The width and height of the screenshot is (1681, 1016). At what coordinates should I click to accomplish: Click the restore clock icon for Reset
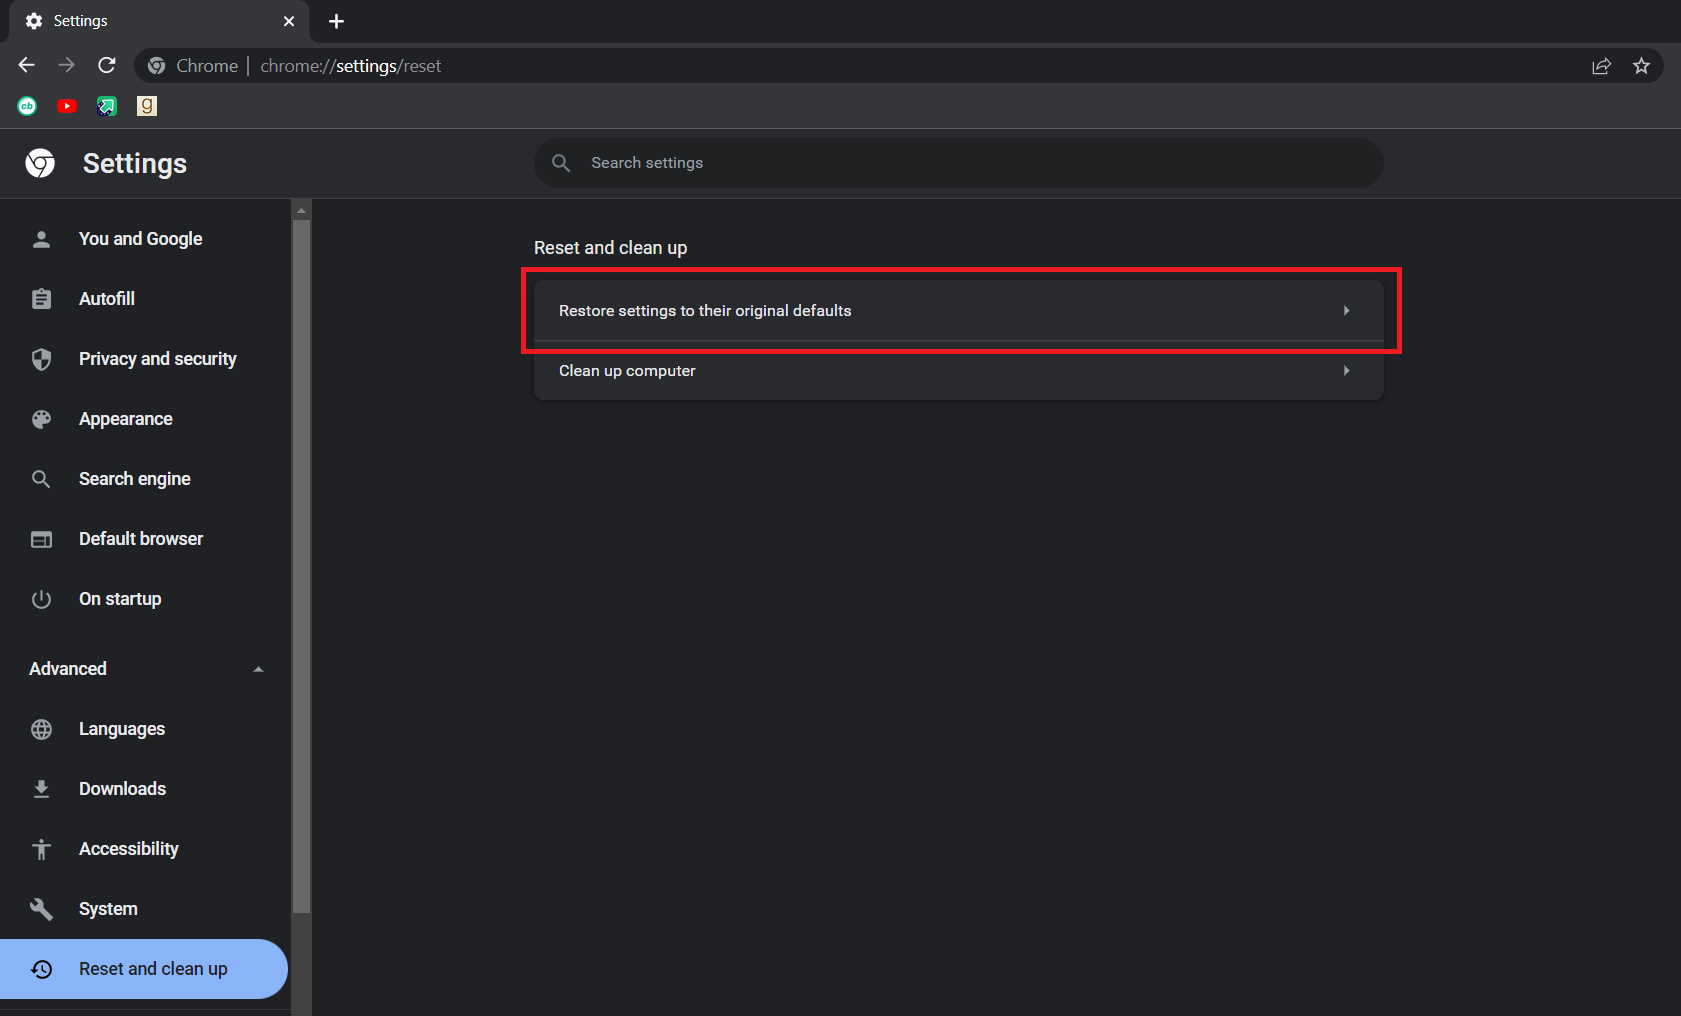pyautogui.click(x=41, y=969)
